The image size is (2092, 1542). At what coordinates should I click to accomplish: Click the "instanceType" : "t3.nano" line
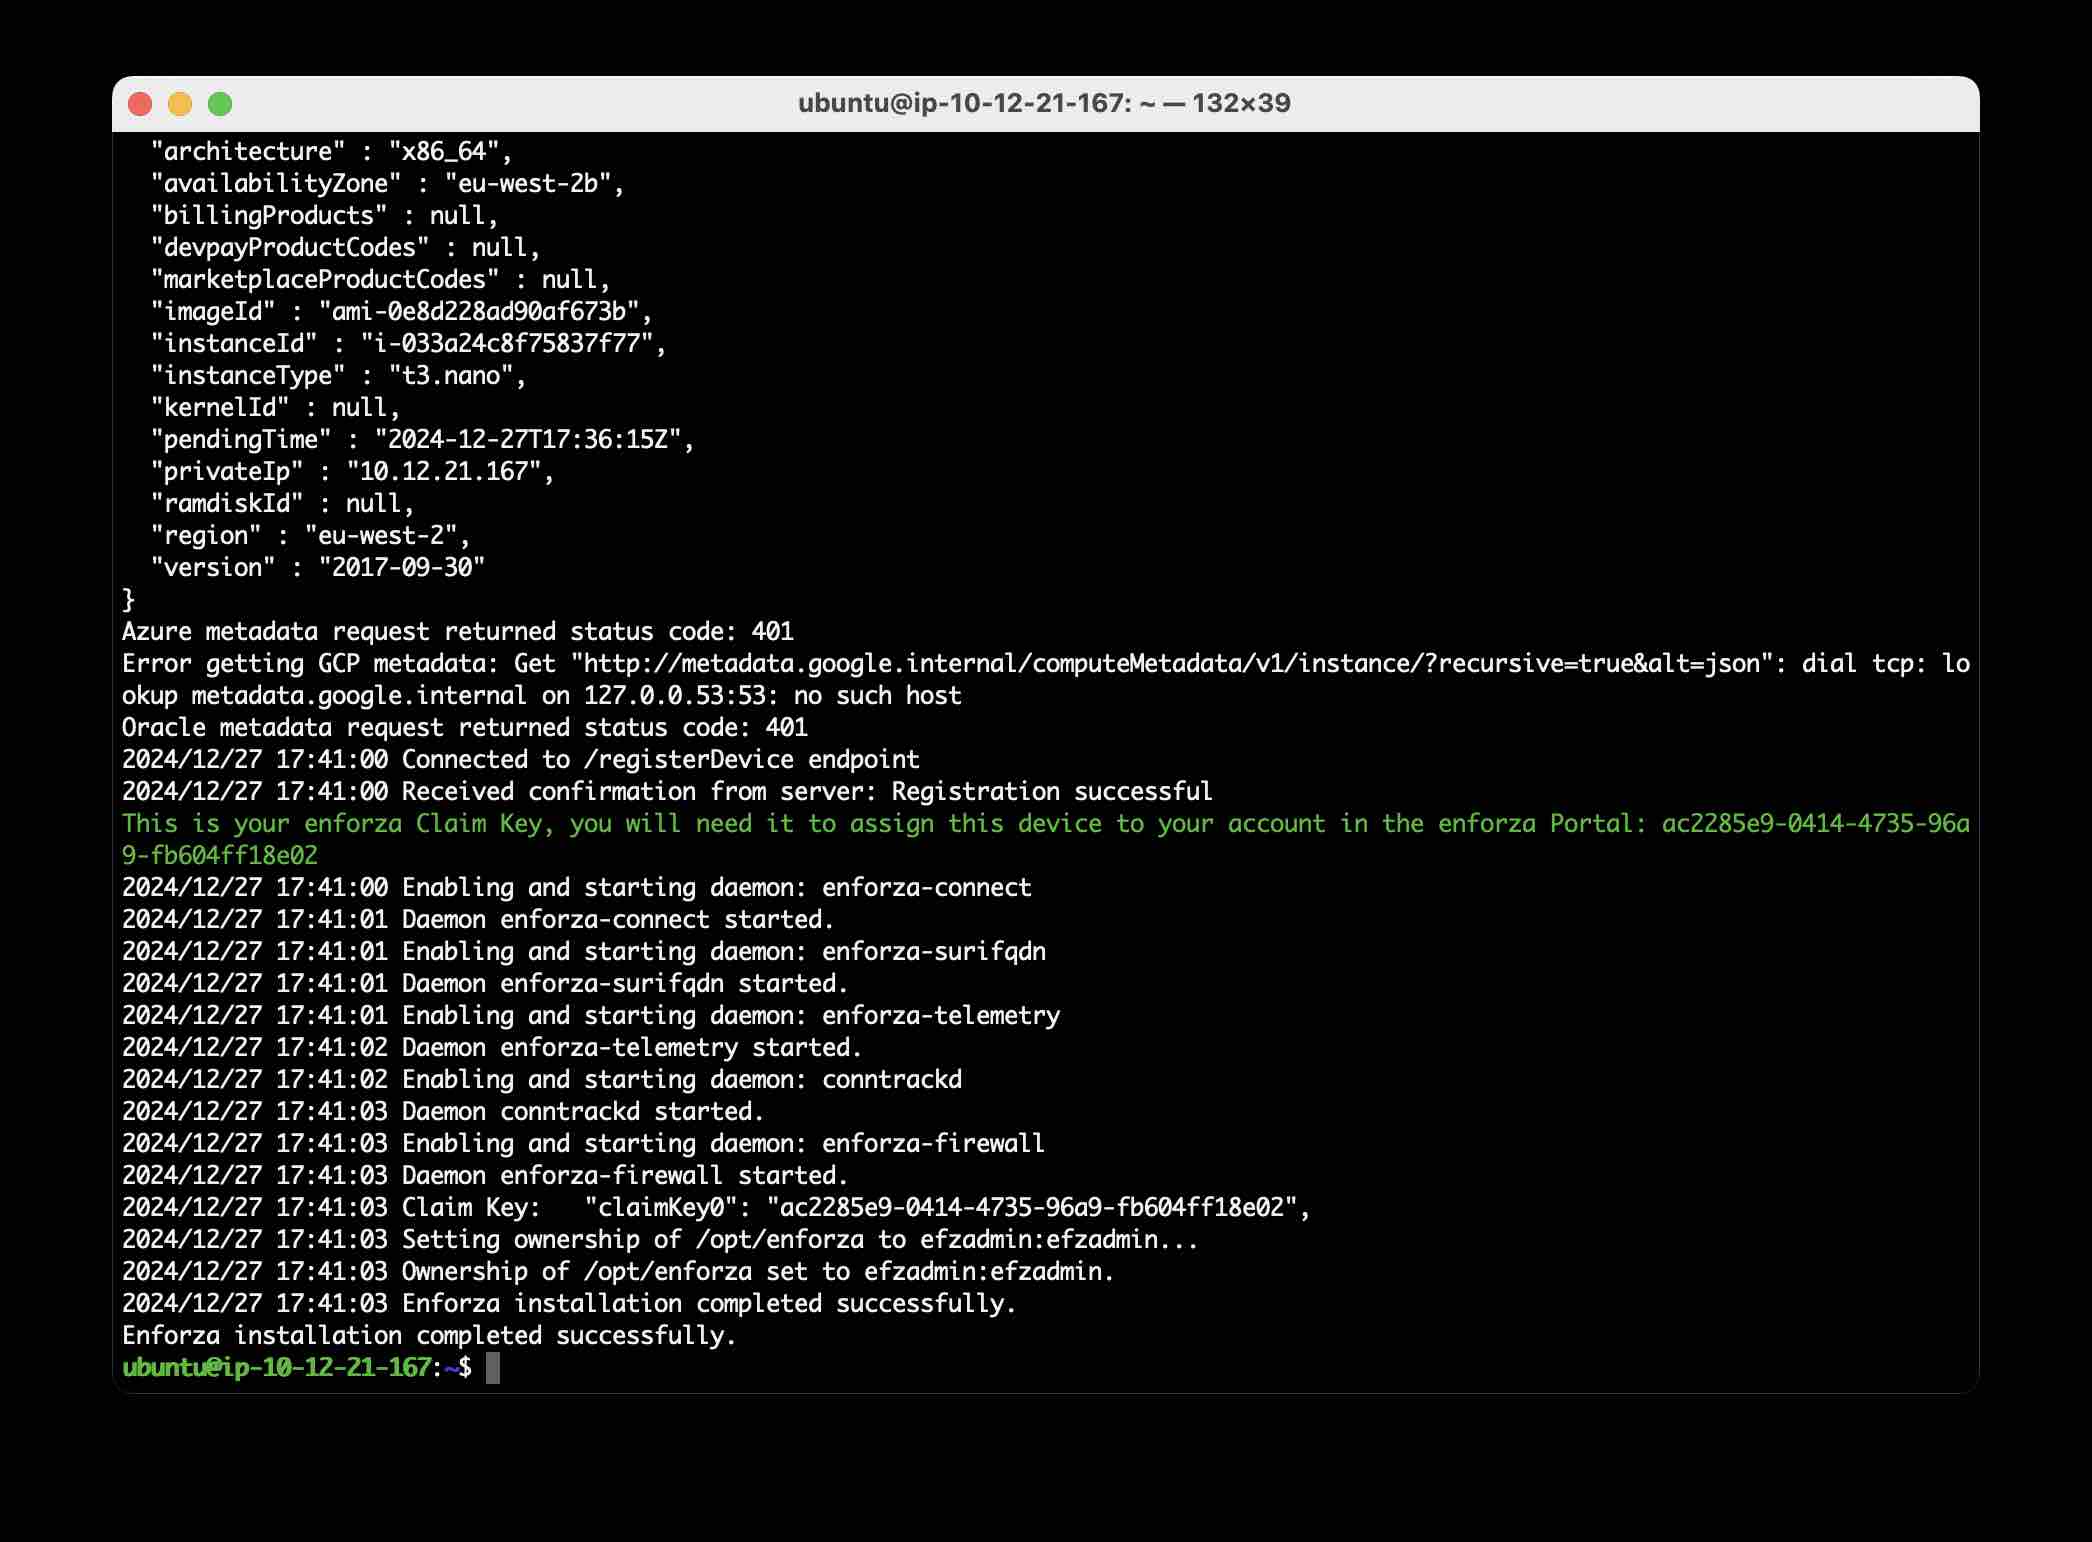pyautogui.click(x=338, y=375)
